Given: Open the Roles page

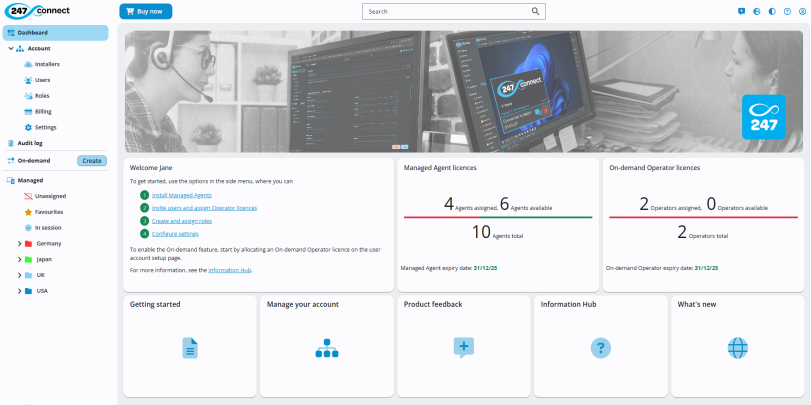Looking at the screenshot, I should 42,96.
